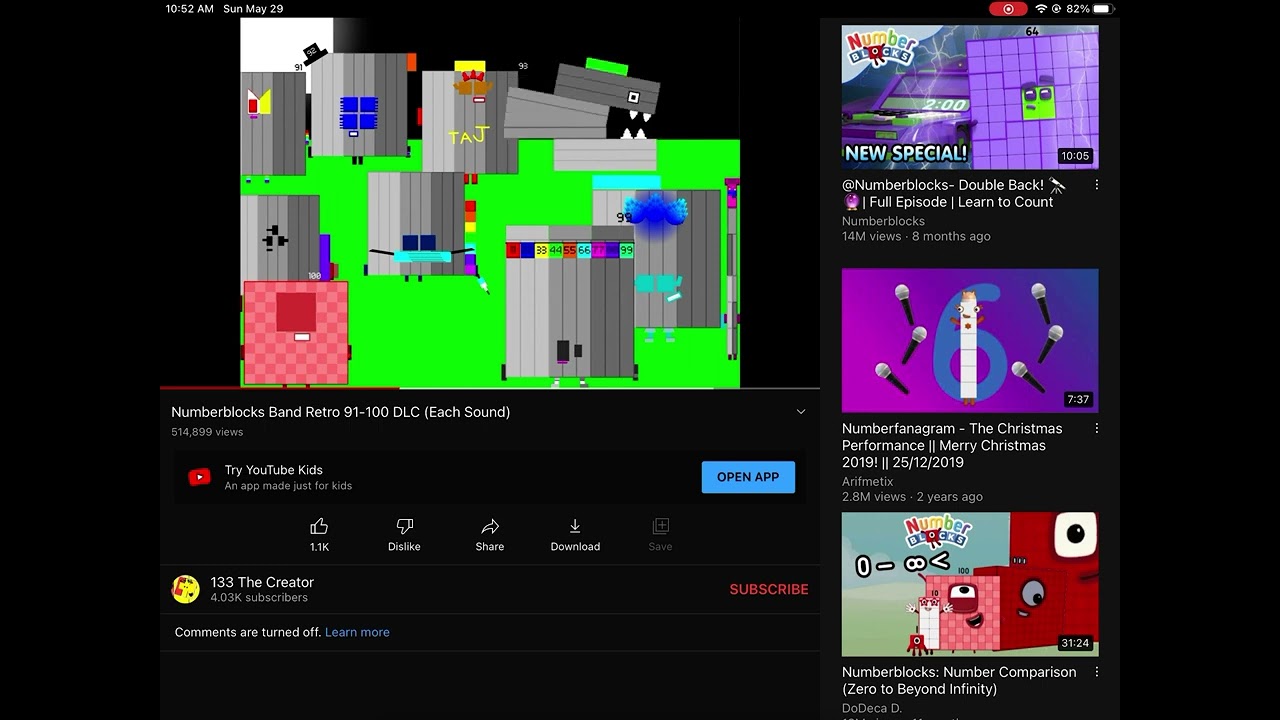Tap the 'Try YouTube Kids' text
1280x720 pixels.
(273, 470)
